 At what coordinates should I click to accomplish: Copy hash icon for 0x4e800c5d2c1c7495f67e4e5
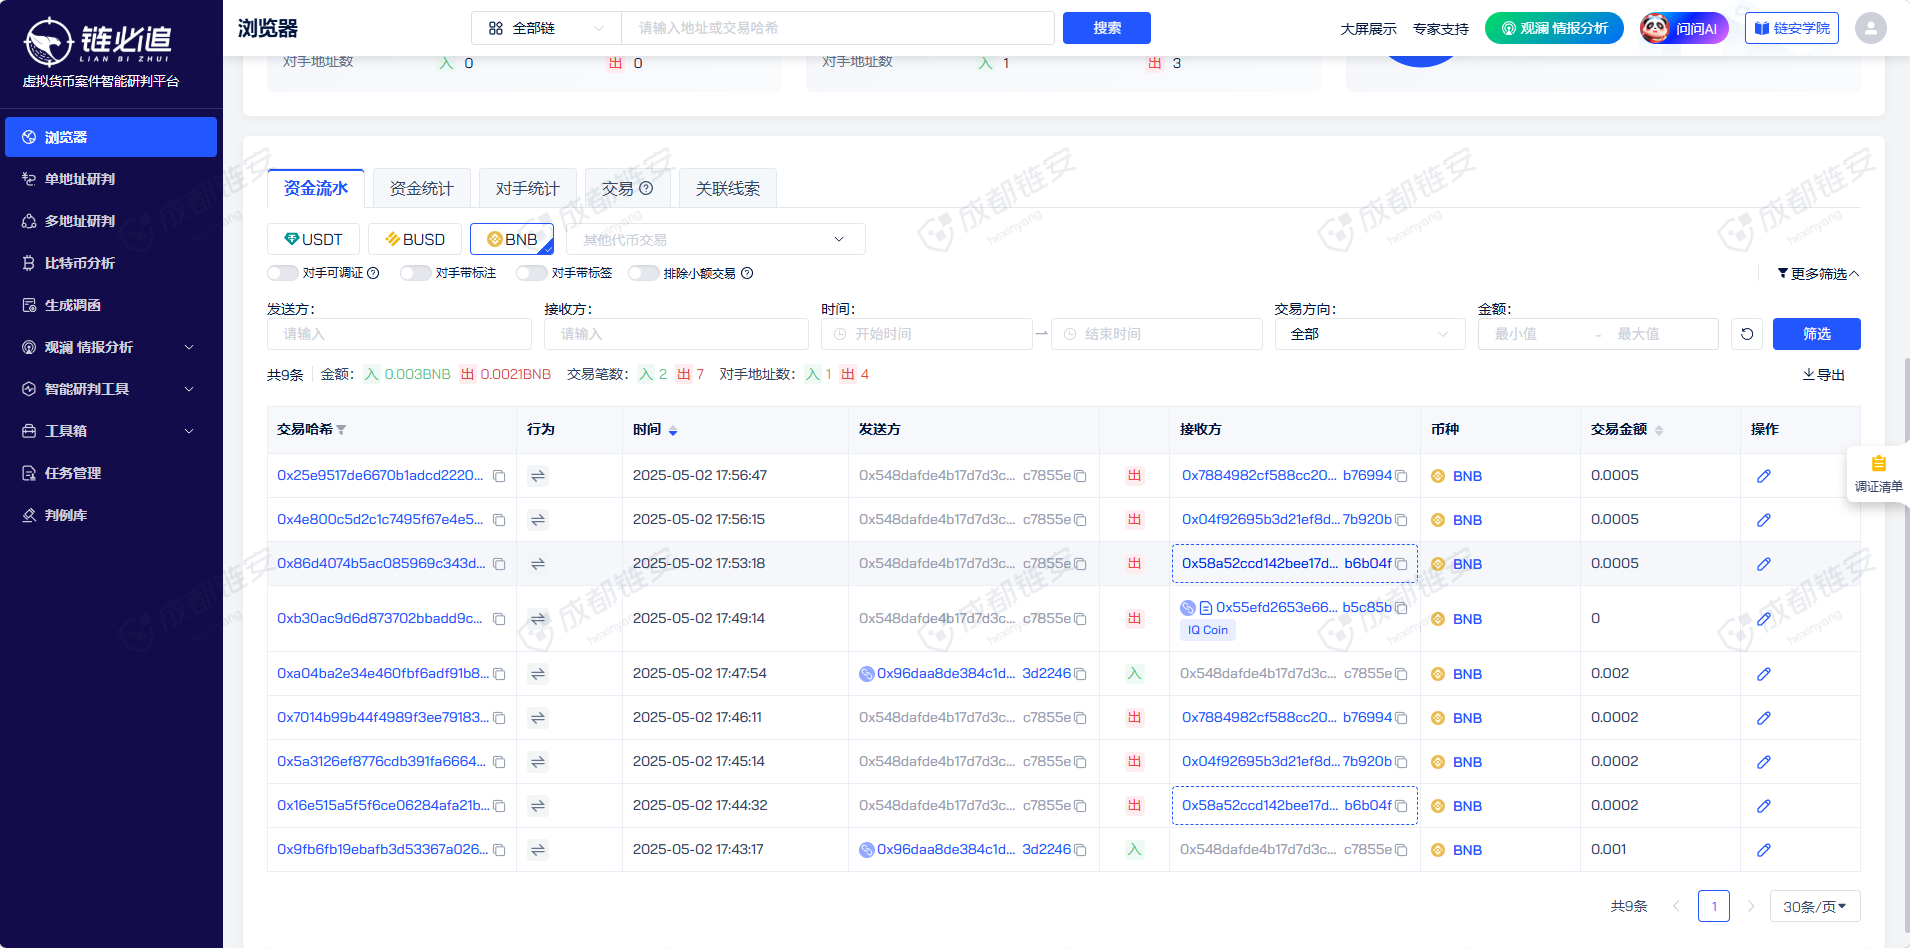tap(499, 520)
